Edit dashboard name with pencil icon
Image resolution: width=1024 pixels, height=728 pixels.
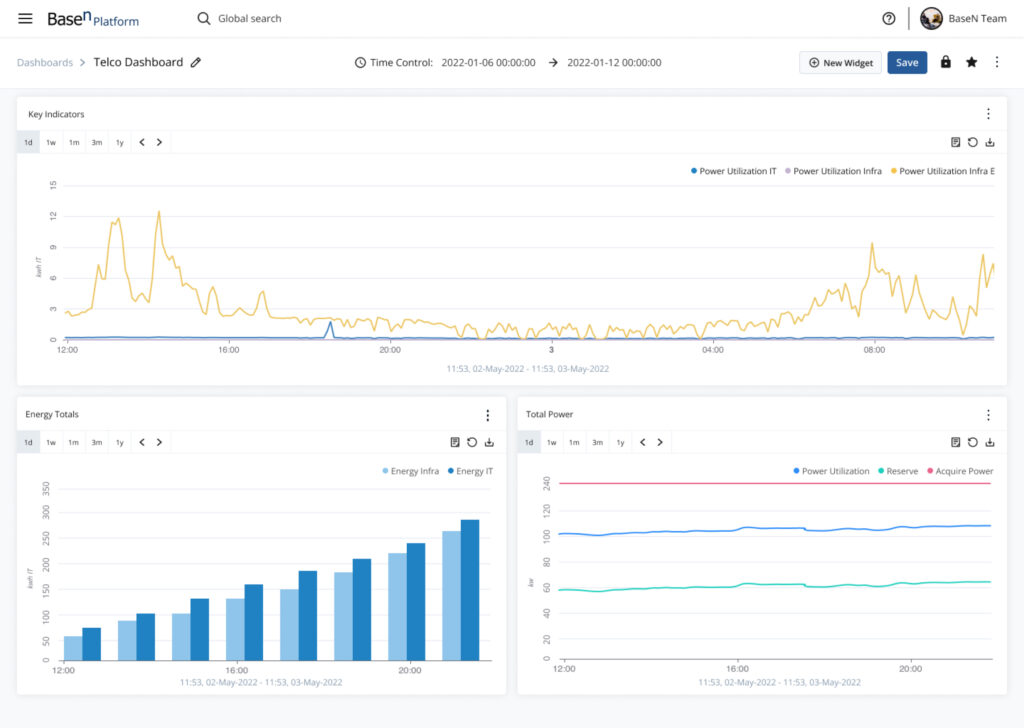pyautogui.click(x=196, y=63)
